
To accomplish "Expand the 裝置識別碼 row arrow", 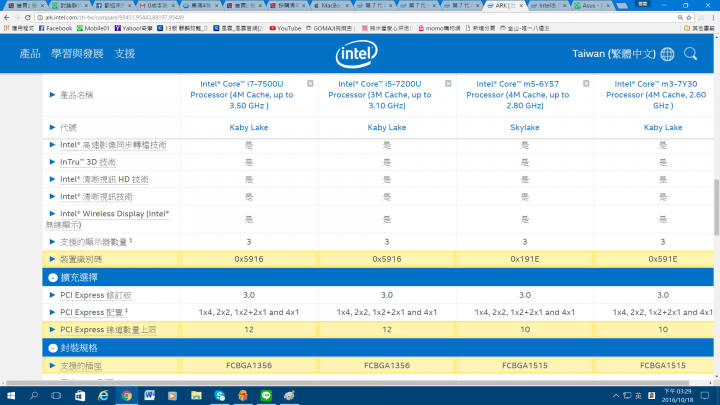I will (x=52, y=259).
